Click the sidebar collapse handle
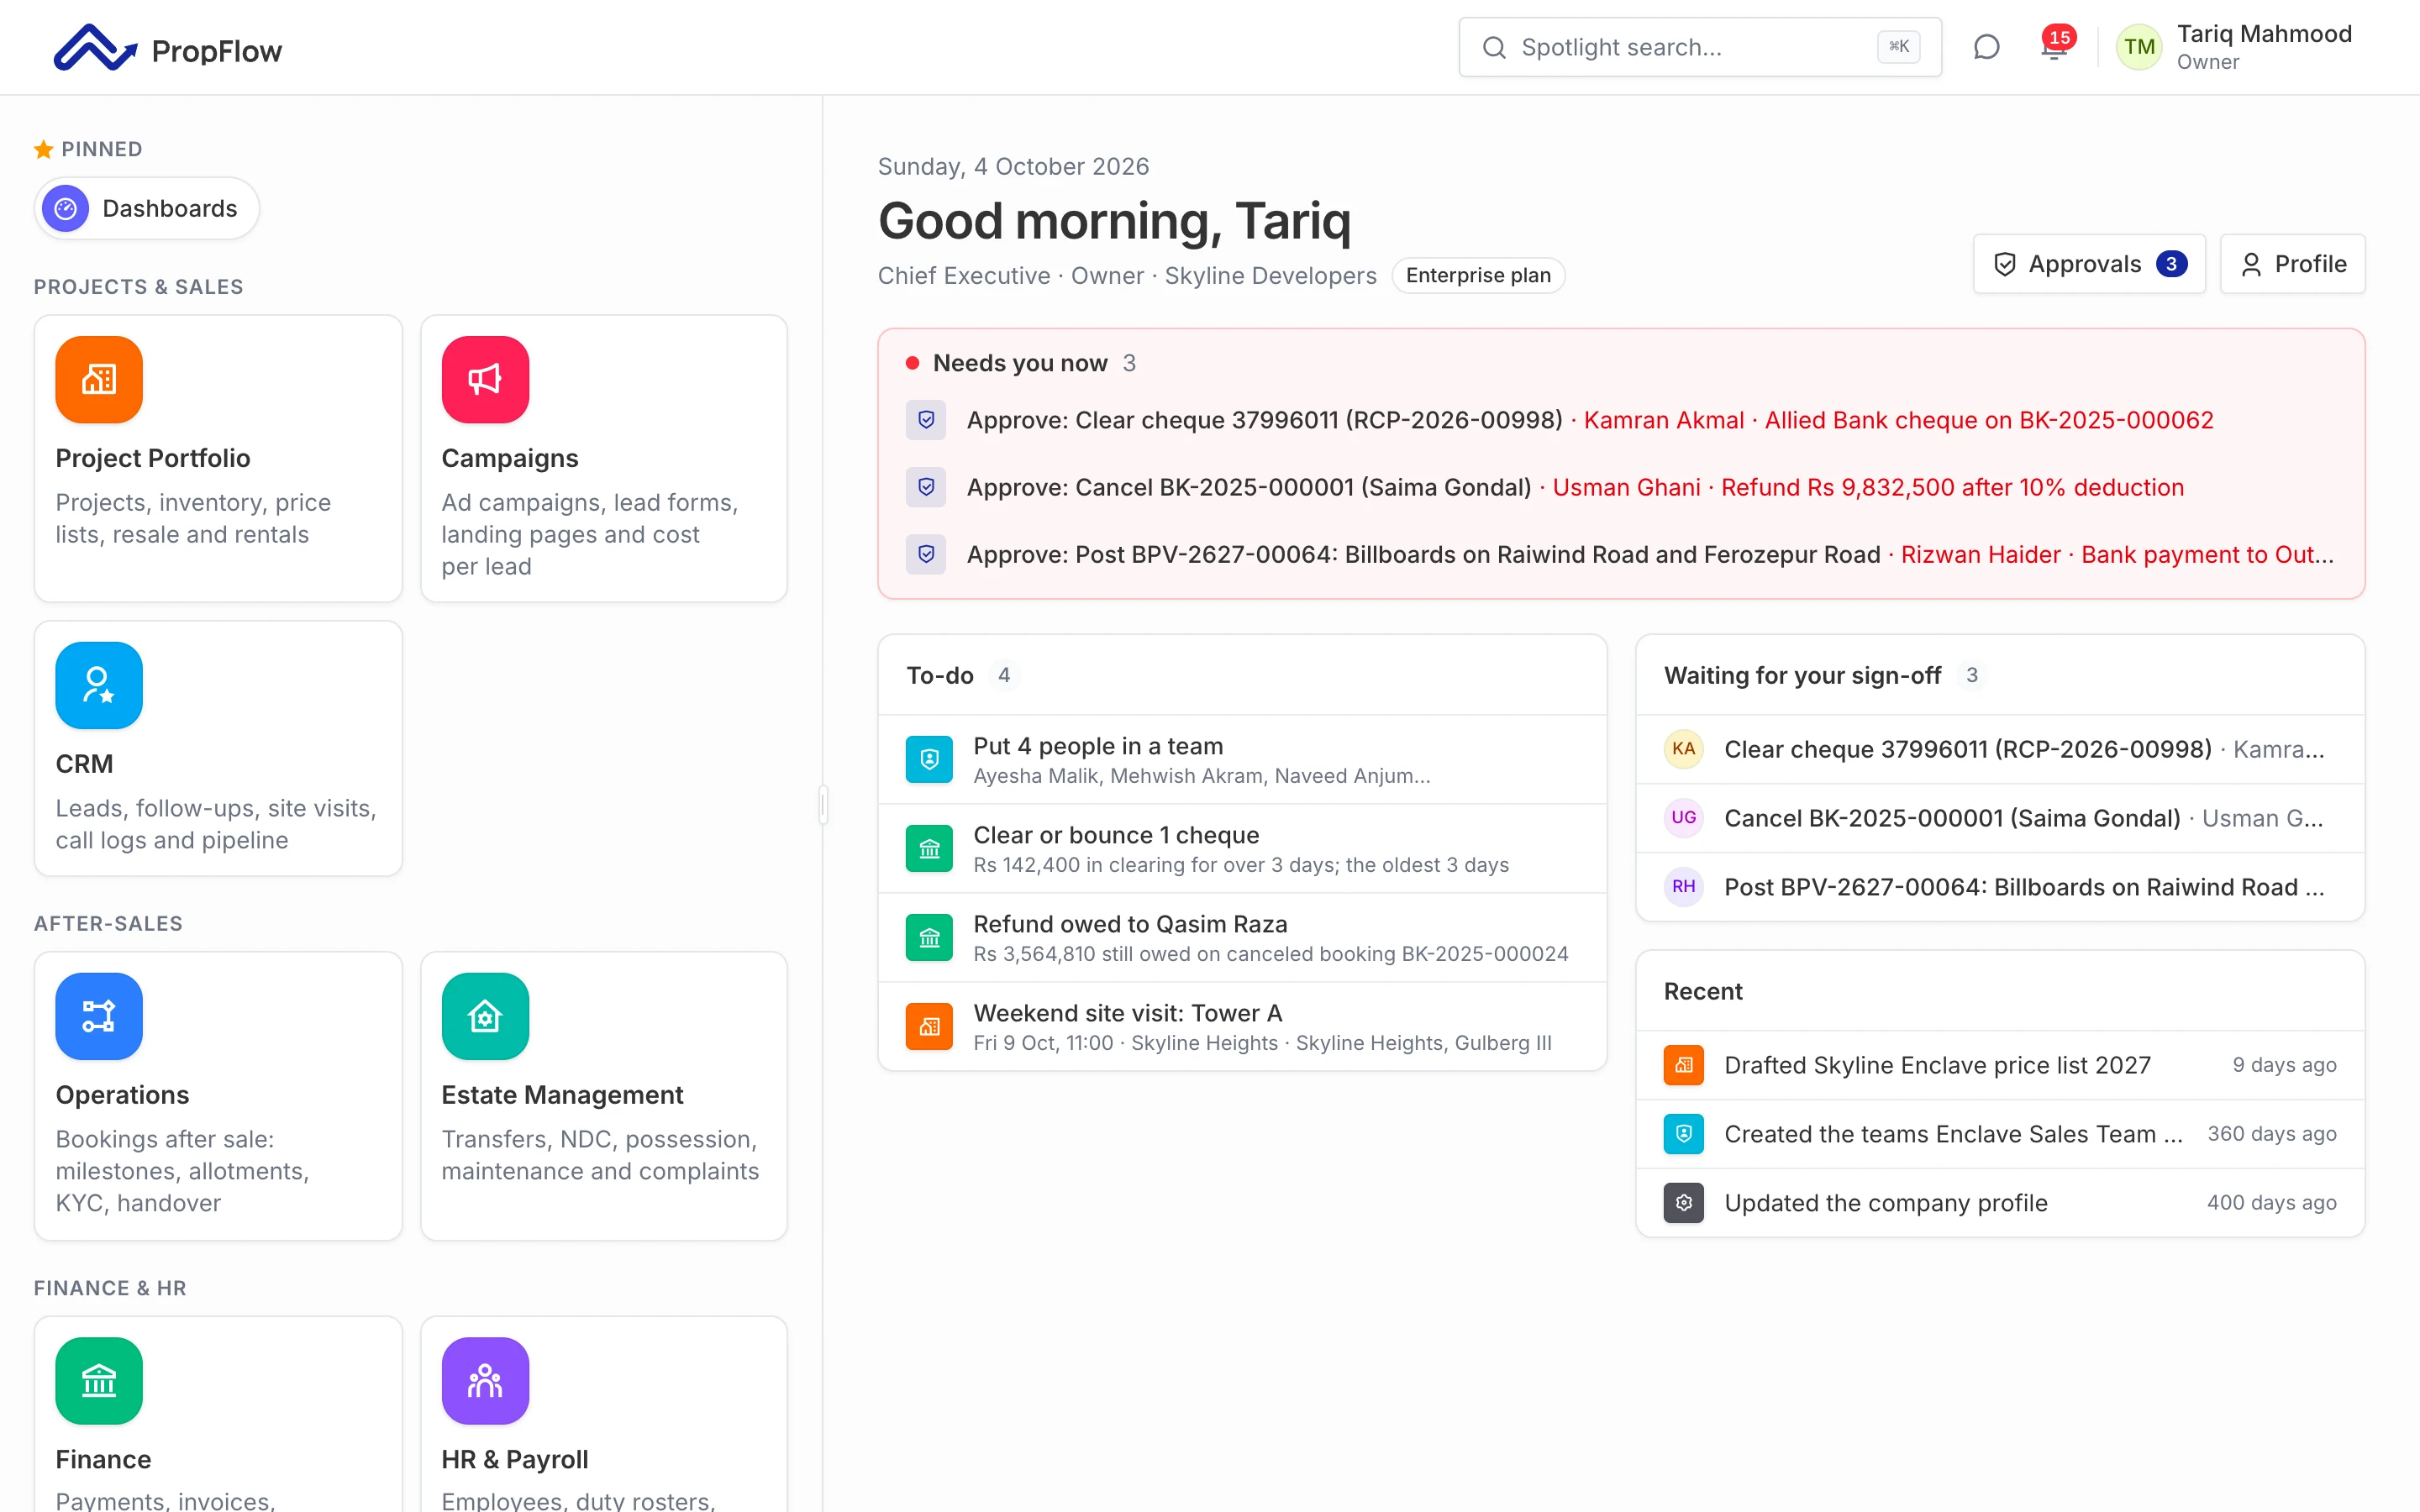2420x1512 pixels. coord(823,804)
